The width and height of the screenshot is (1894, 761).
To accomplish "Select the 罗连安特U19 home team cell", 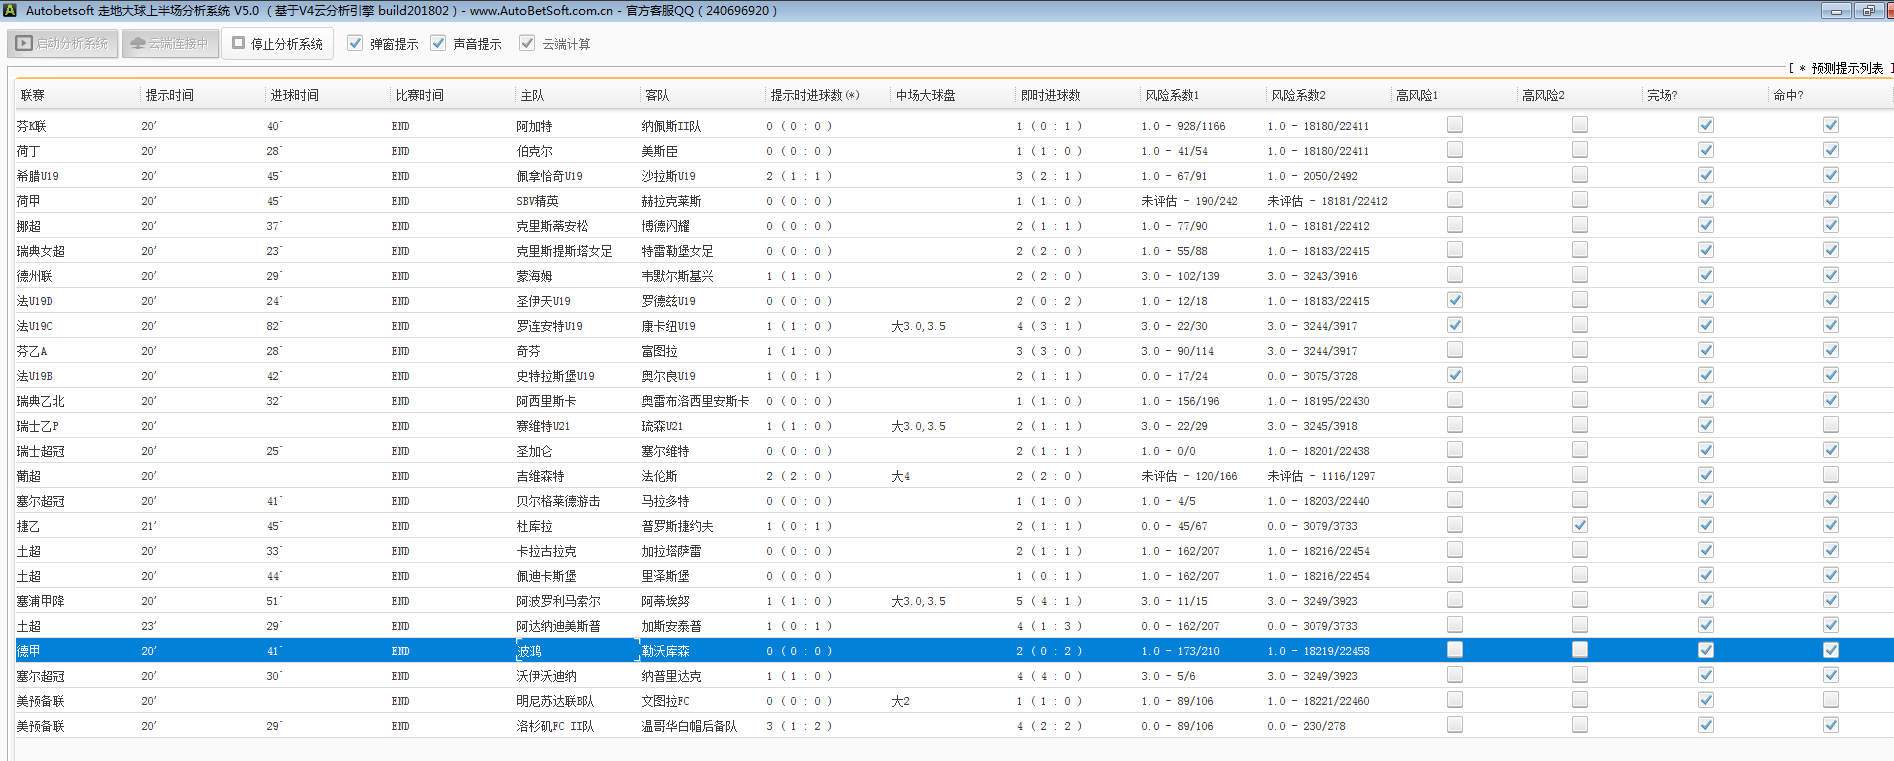I will [x=549, y=326].
